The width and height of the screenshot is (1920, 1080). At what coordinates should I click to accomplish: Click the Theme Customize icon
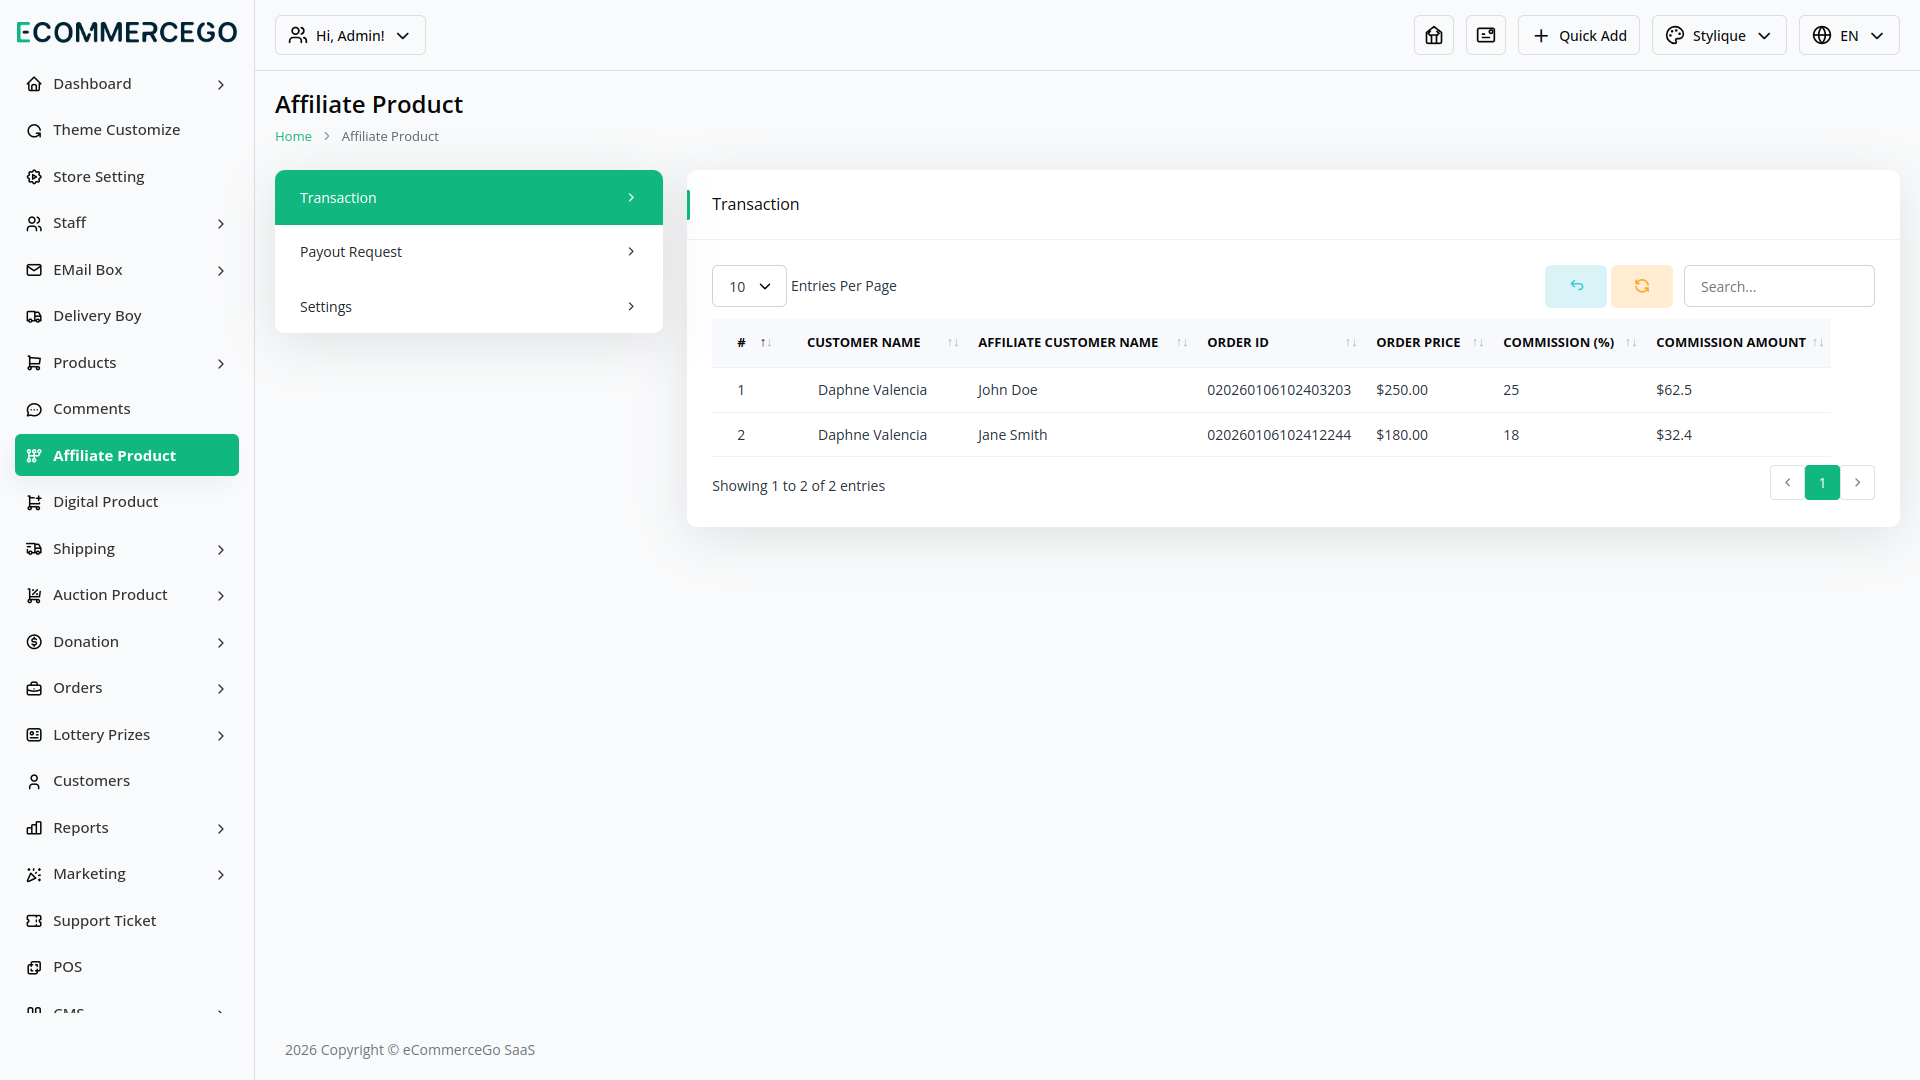pyautogui.click(x=34, y=130)
